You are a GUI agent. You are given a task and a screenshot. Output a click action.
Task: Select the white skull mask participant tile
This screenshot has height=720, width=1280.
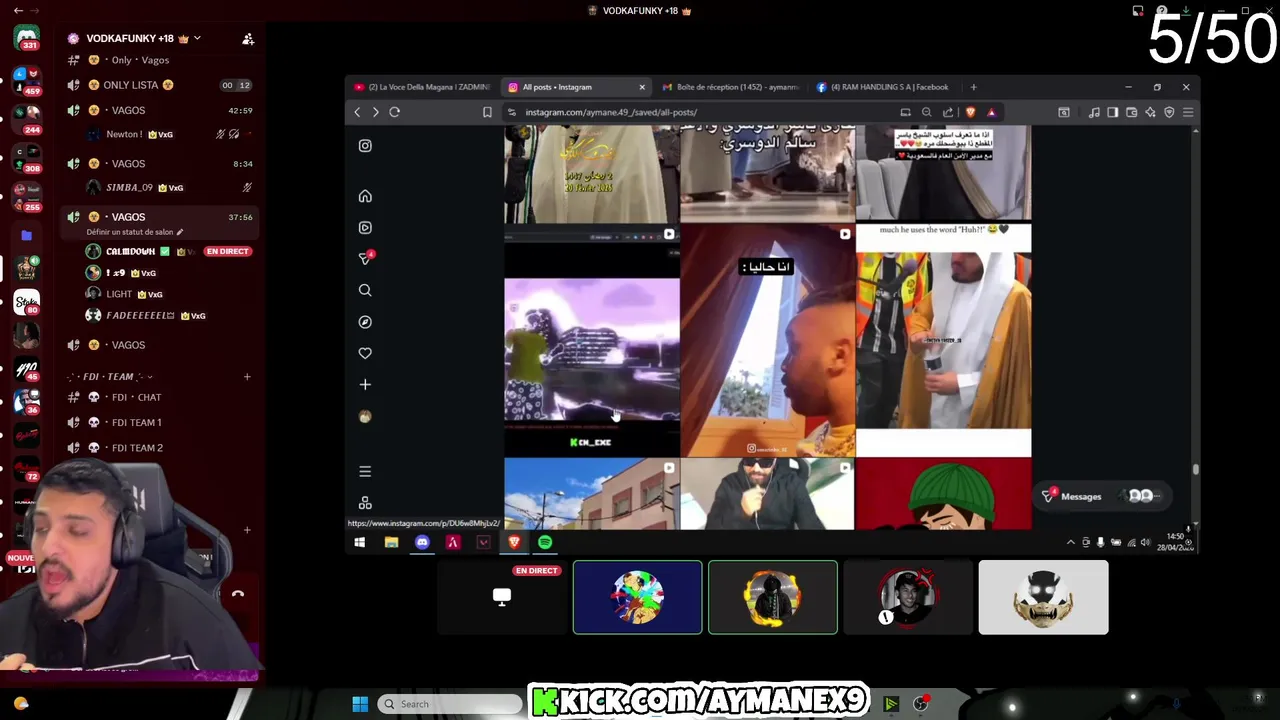click(x=1043, y=597)
